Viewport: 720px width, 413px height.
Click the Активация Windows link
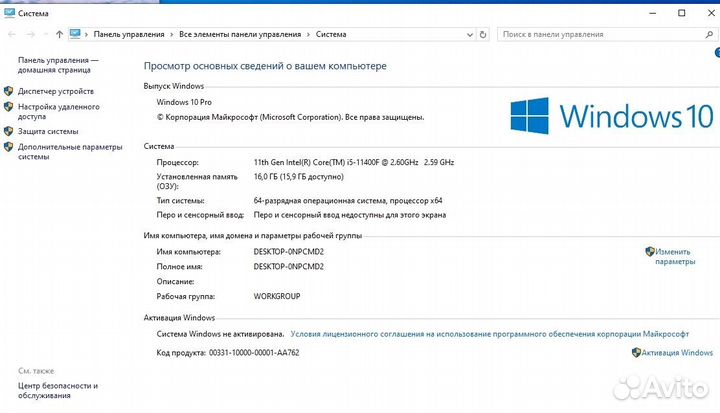[677, 352]
